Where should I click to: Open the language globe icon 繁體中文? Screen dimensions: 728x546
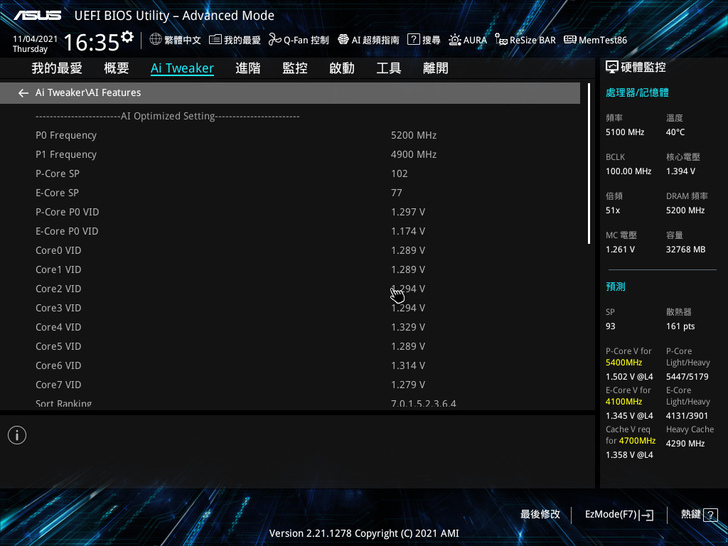pyautogui.click(x=156, y=39)
